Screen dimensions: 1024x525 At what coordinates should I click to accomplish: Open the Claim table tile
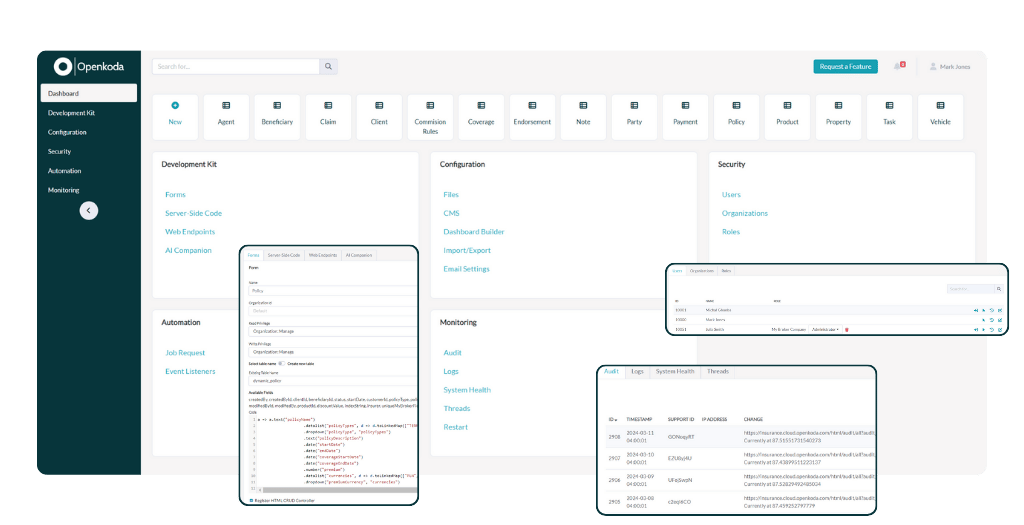point(328,116)
